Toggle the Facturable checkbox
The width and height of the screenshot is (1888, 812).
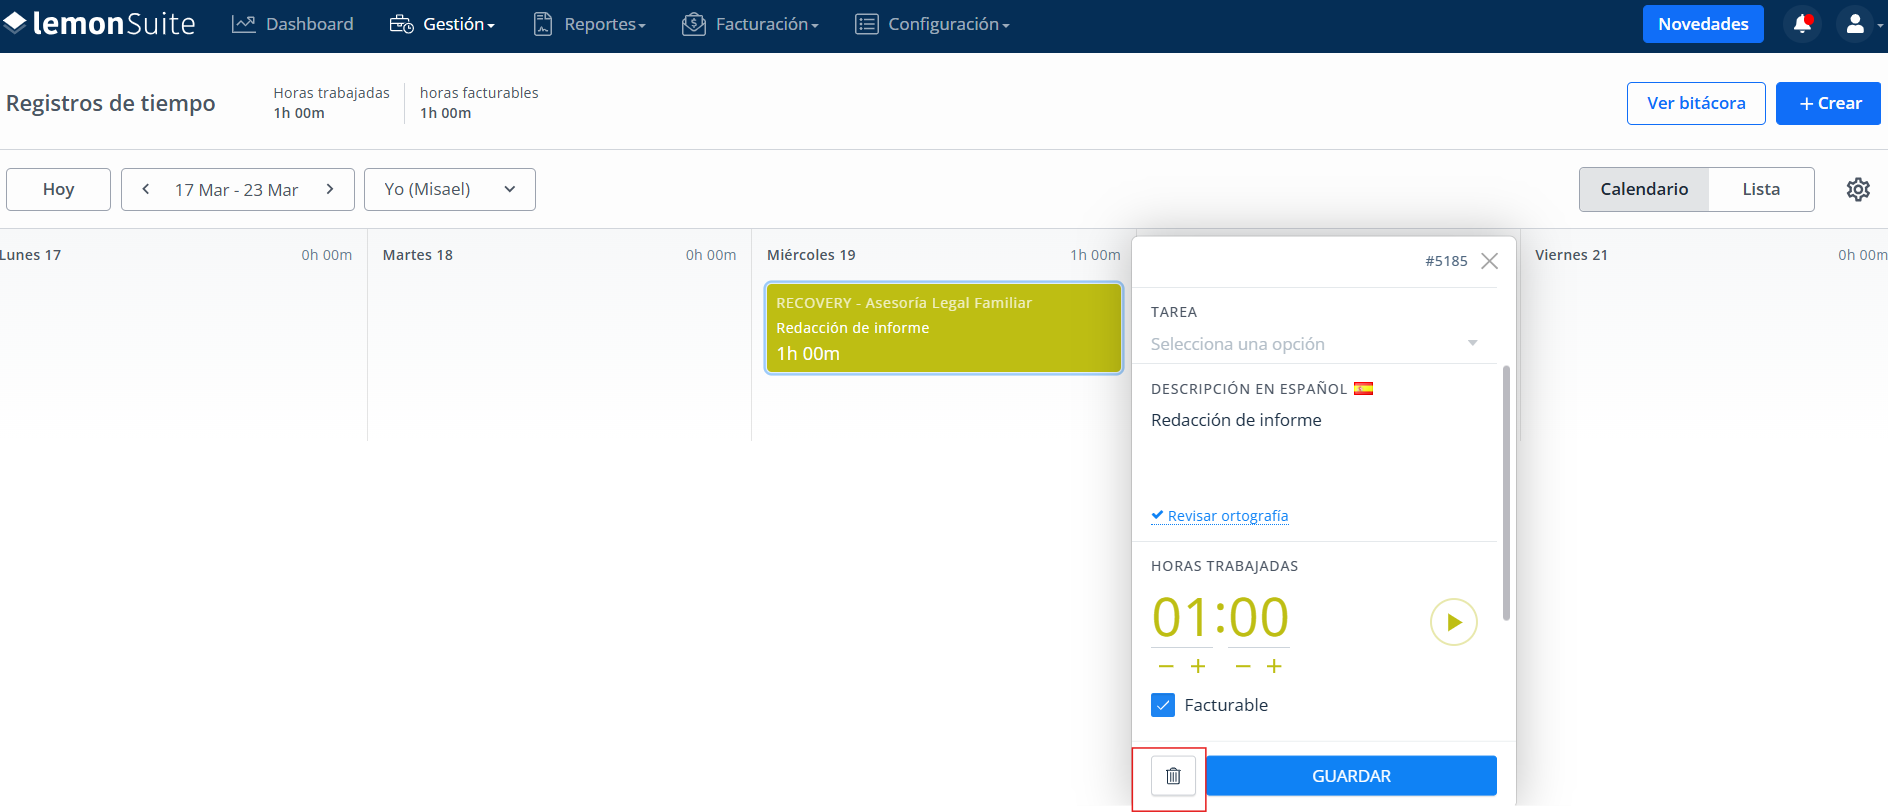(1163, 705)
